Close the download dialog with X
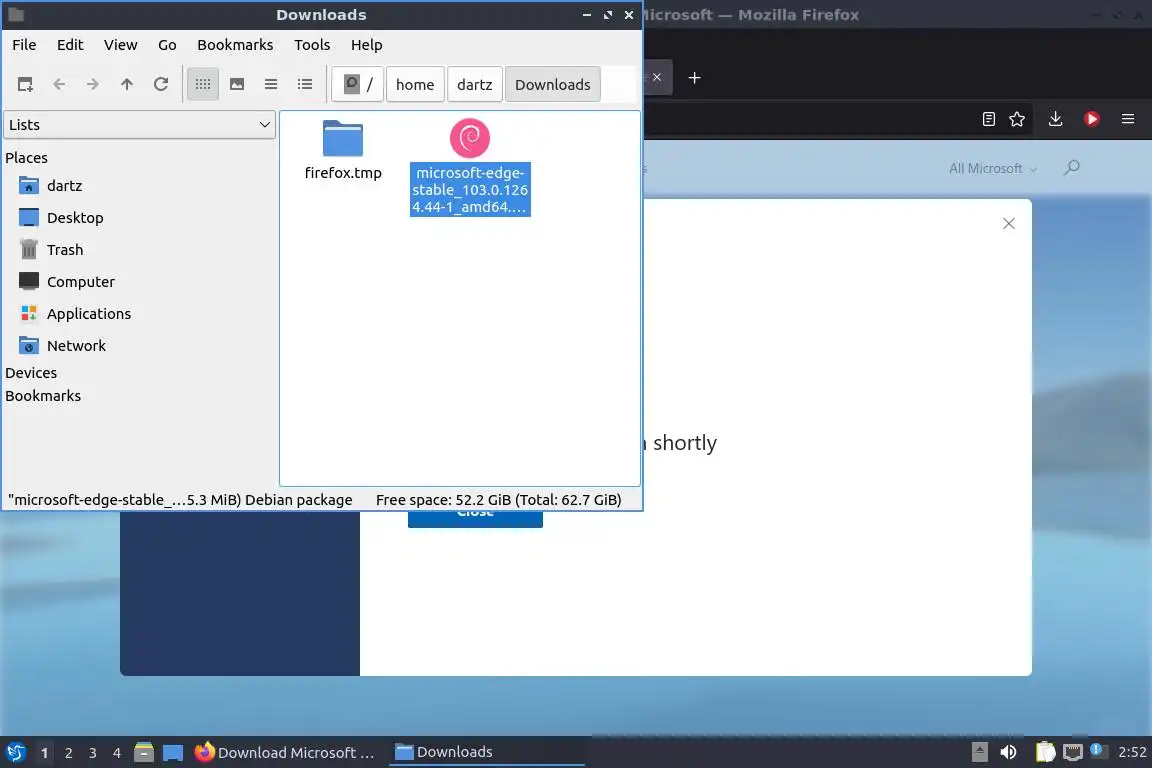The width and height of the screenshot is (1152, 768). (1009, 223)
